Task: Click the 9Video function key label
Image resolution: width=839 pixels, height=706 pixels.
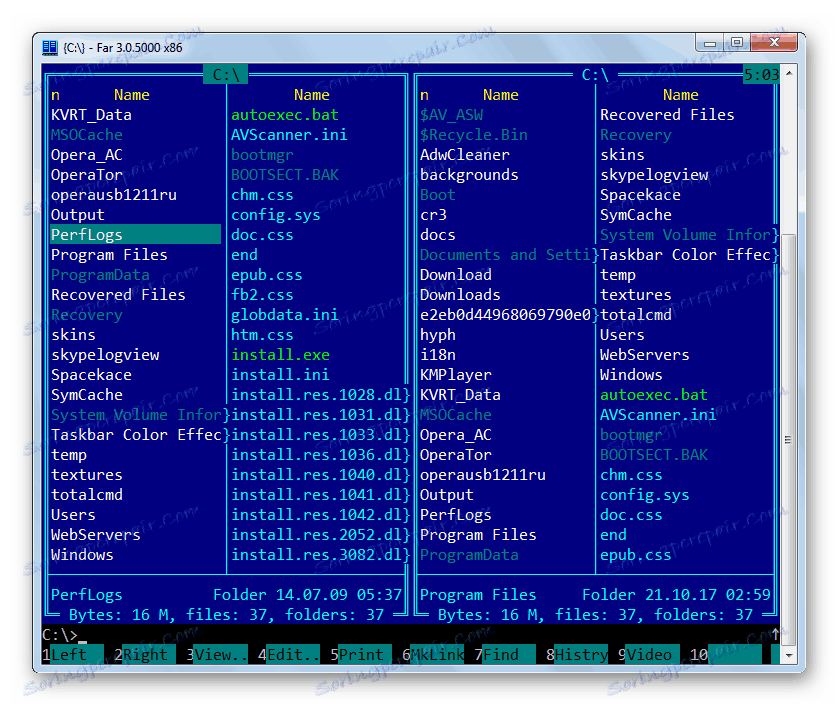Action: pos(649,655)
